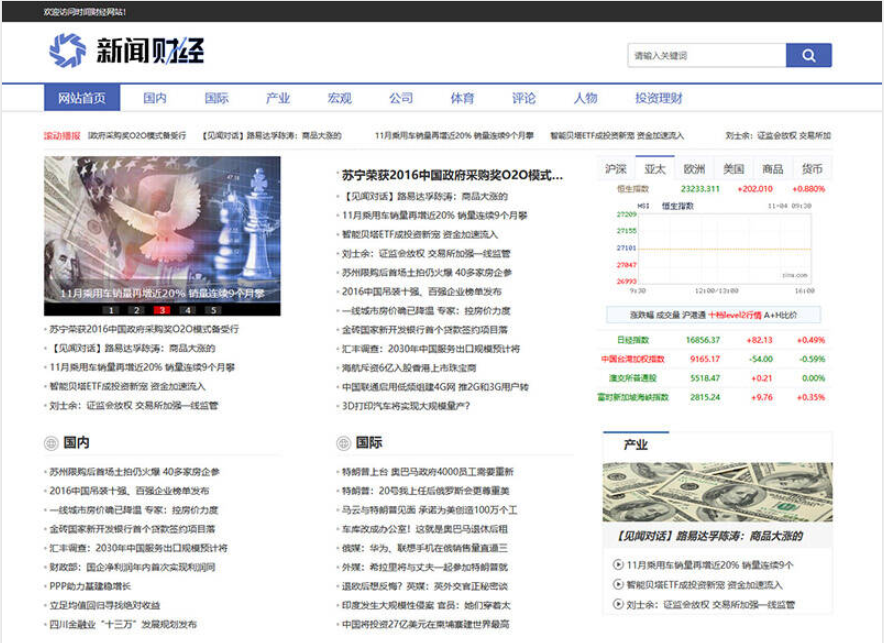Select the 货币 tab in market widget
Image resolution: width=884 pixels, height=643 pixels.
point(812,169)
